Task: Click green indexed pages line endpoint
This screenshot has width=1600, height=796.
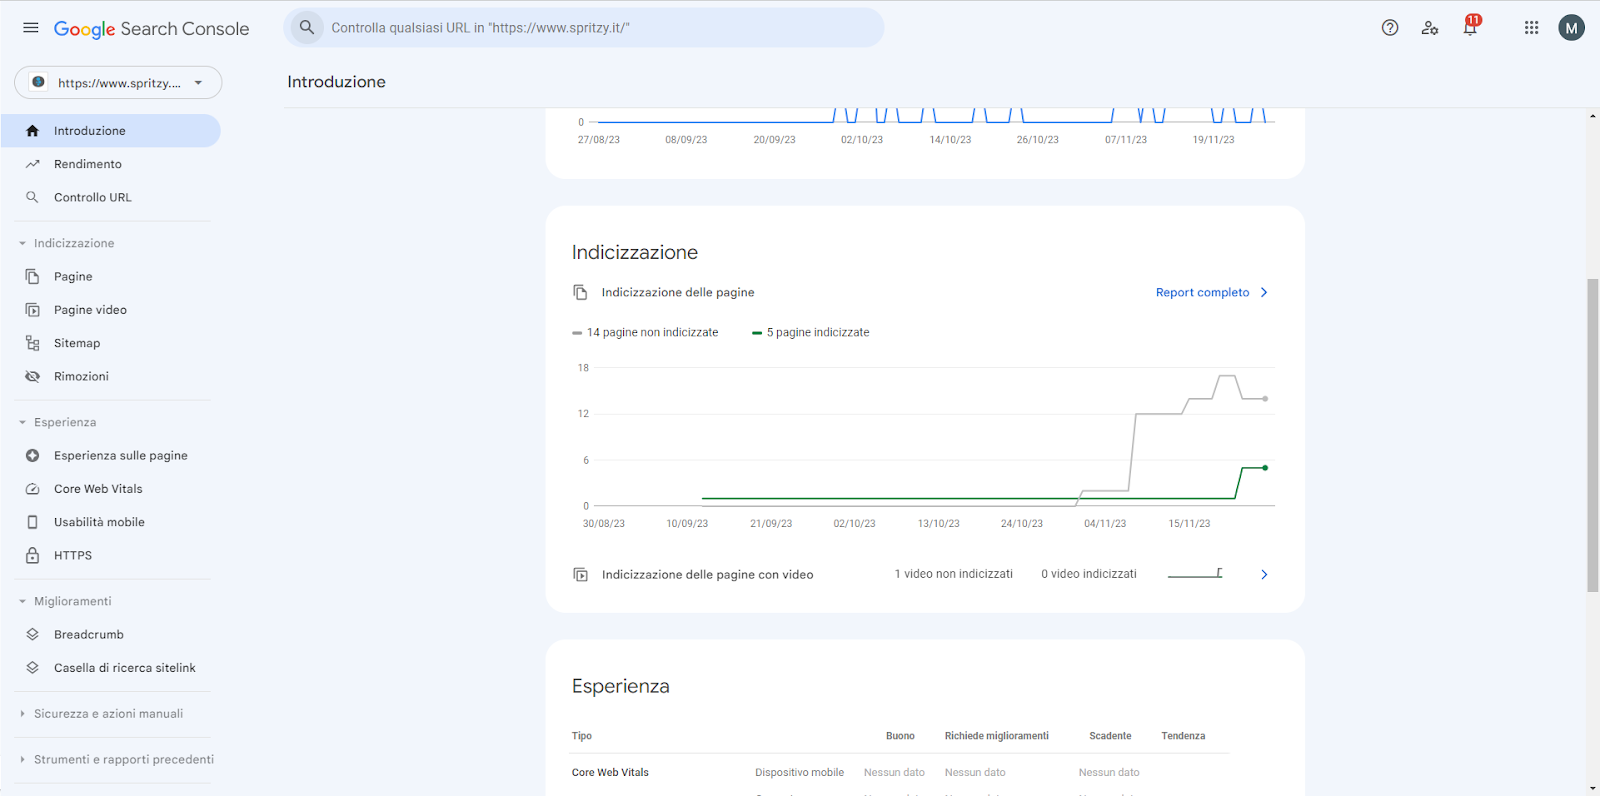Action: click(1265, 468)
